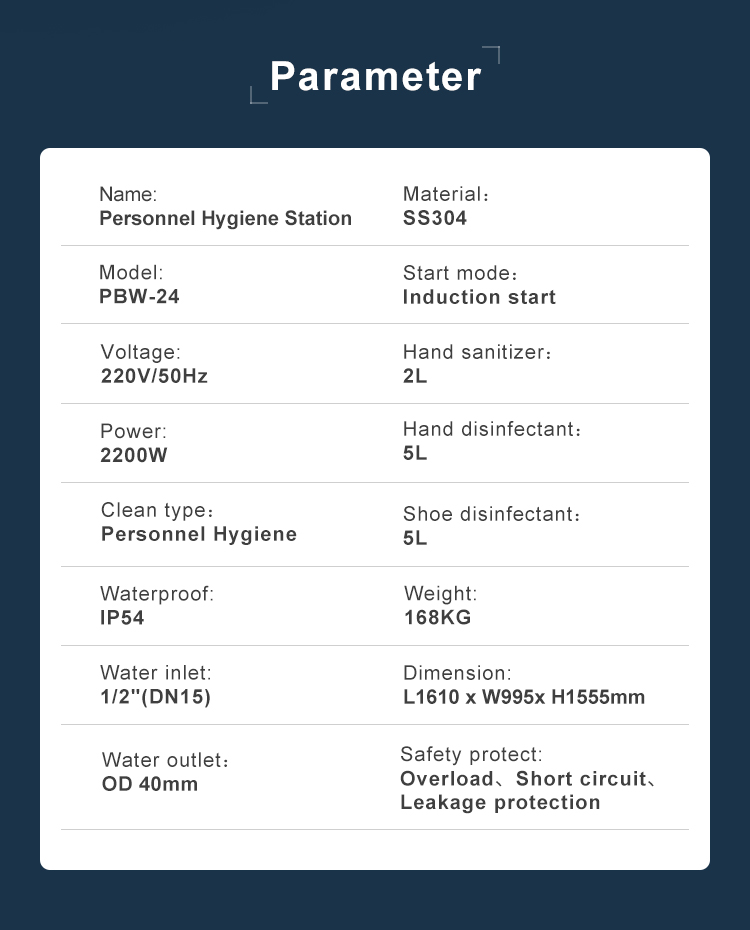Click the Hand sanitizer 2L value
The height and width of the screenshot is (930, 750).
(415, 375)
